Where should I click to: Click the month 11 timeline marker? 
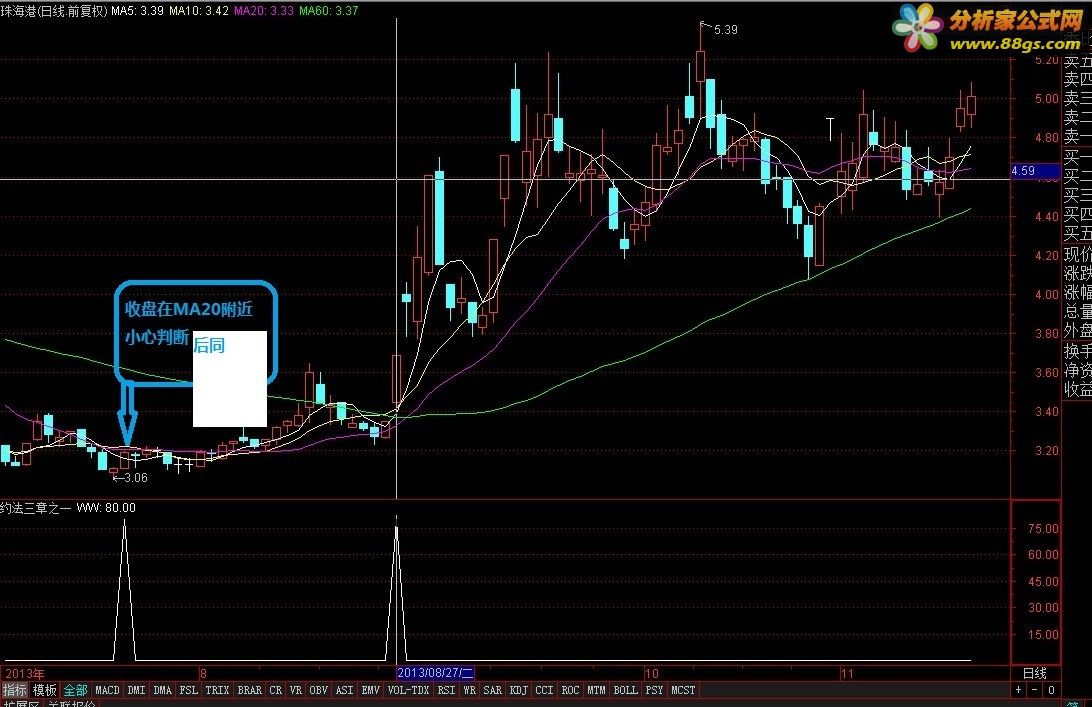point(847,674)
